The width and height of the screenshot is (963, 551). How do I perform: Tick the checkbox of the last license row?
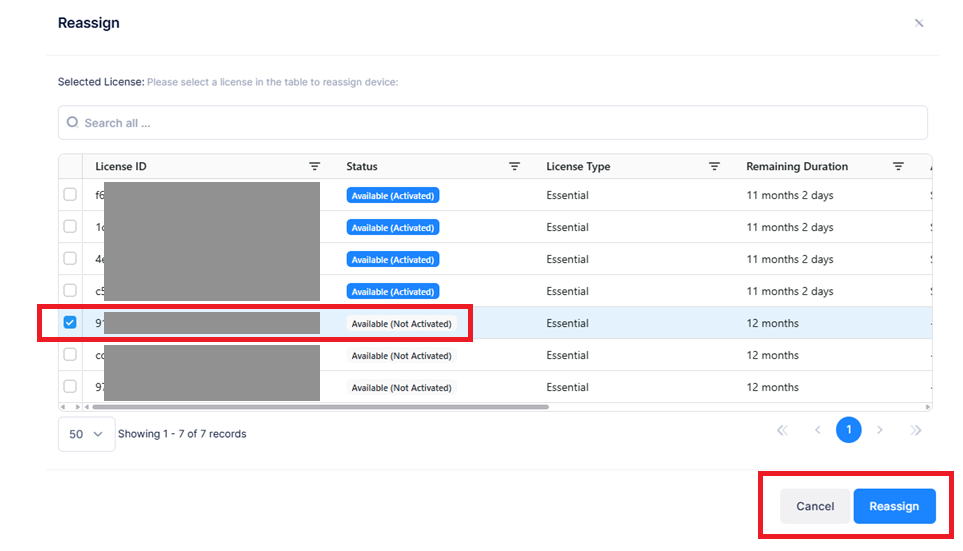click(x=70, y=387)
